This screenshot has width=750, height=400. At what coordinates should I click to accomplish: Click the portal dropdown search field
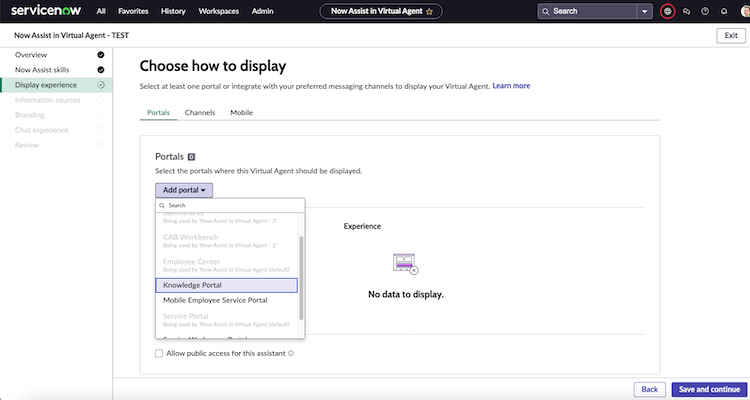(x=230, y=205)
